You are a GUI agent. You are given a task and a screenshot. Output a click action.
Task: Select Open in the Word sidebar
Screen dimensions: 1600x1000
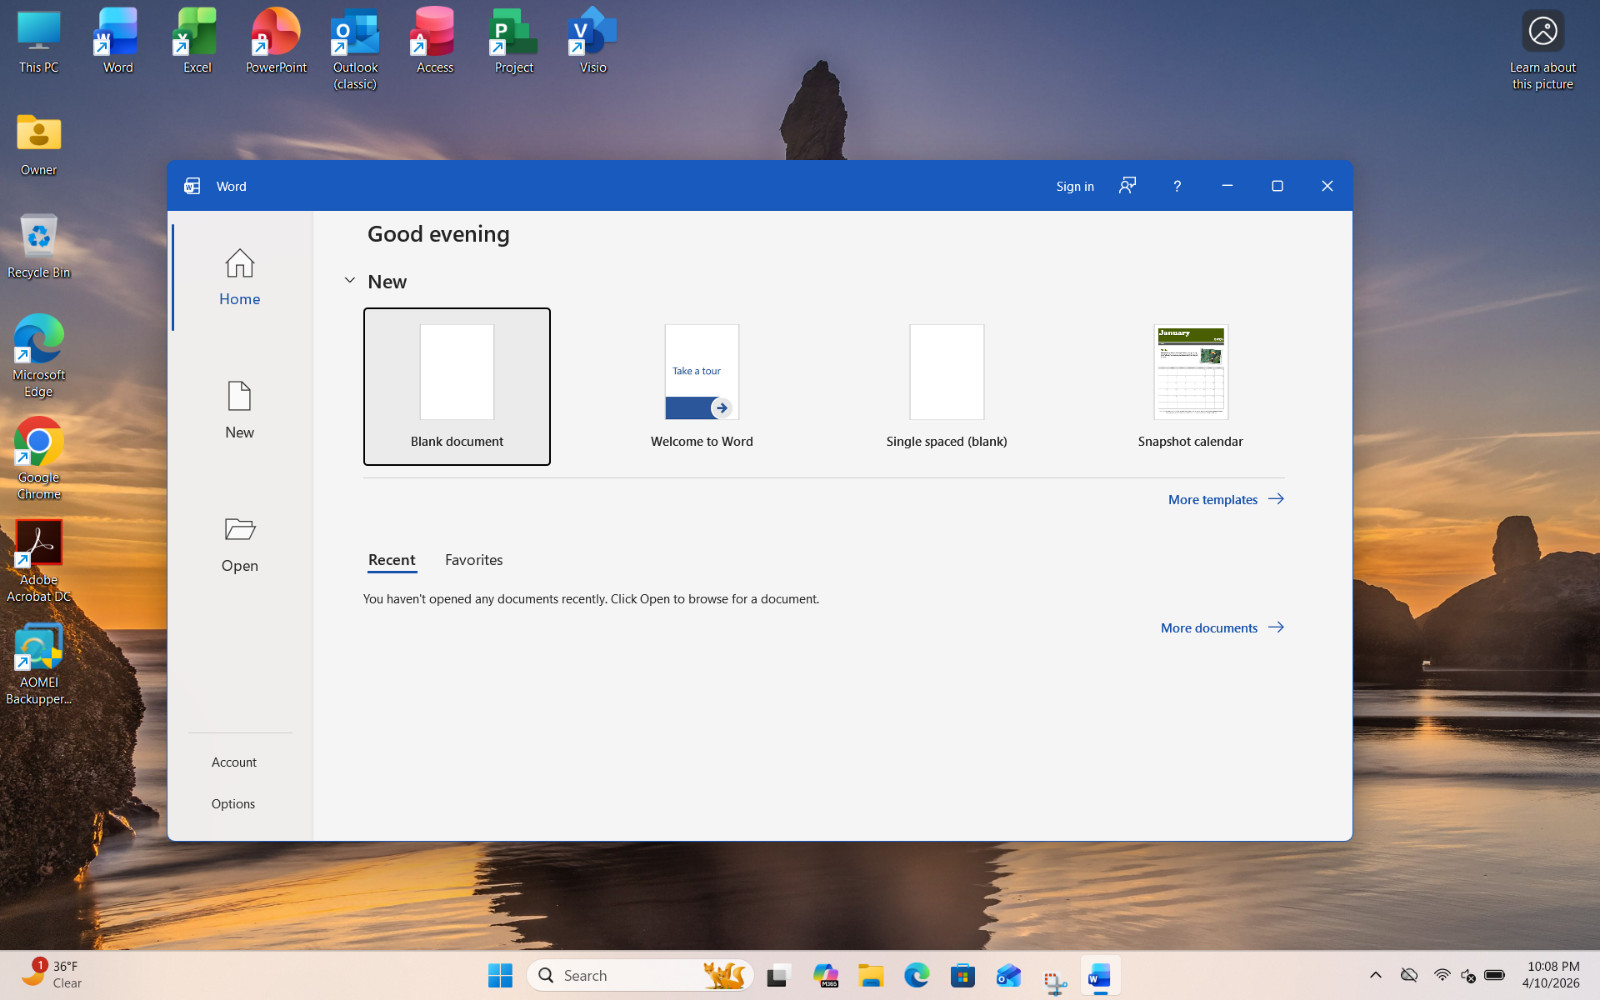coord(240,544)
